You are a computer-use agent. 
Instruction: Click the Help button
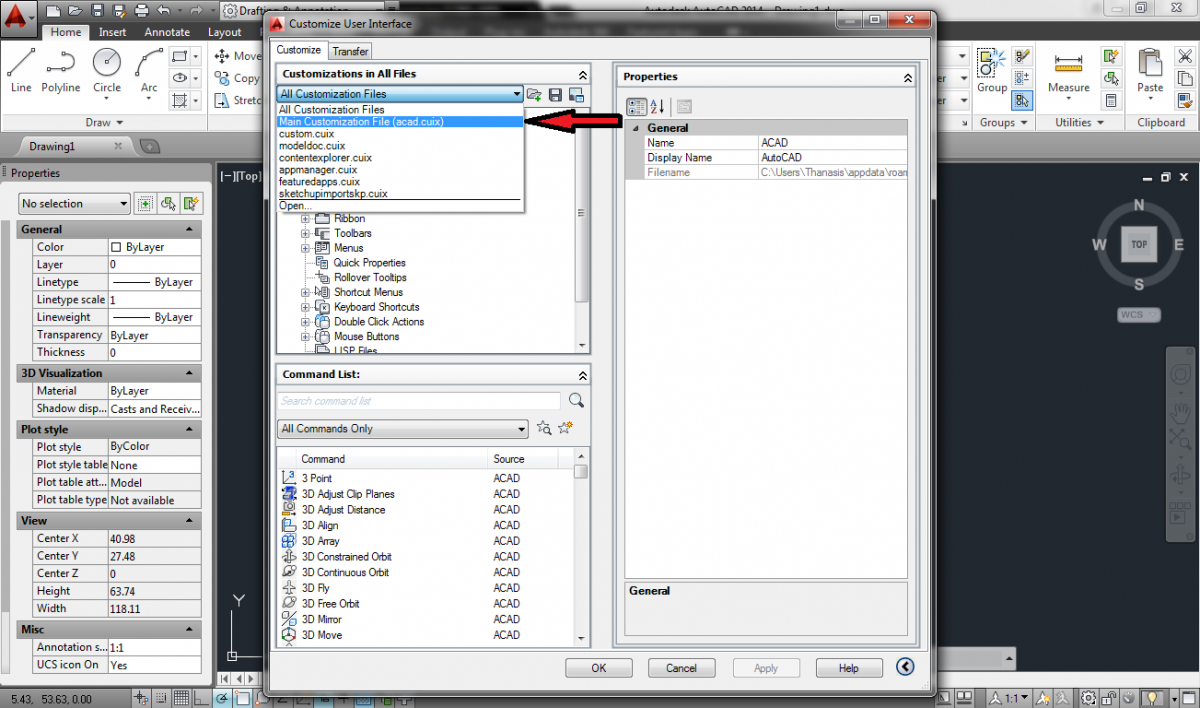click(x=849, y=668)
